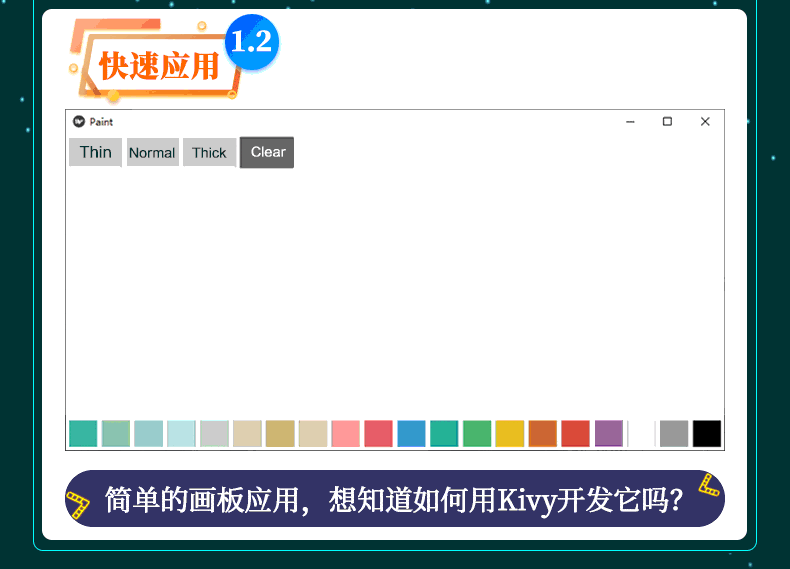Choose the bright green swatch beside yellow
The image size is (790, 569).
477,434
